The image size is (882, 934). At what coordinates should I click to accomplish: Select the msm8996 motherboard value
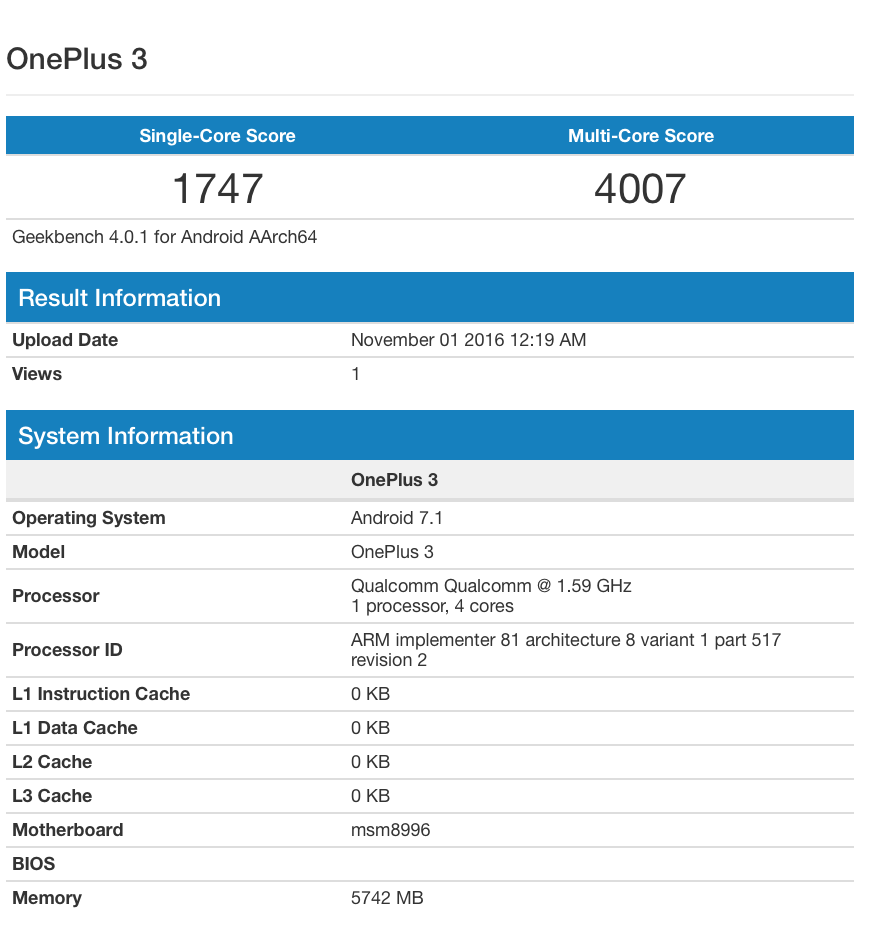pos(390,830)
